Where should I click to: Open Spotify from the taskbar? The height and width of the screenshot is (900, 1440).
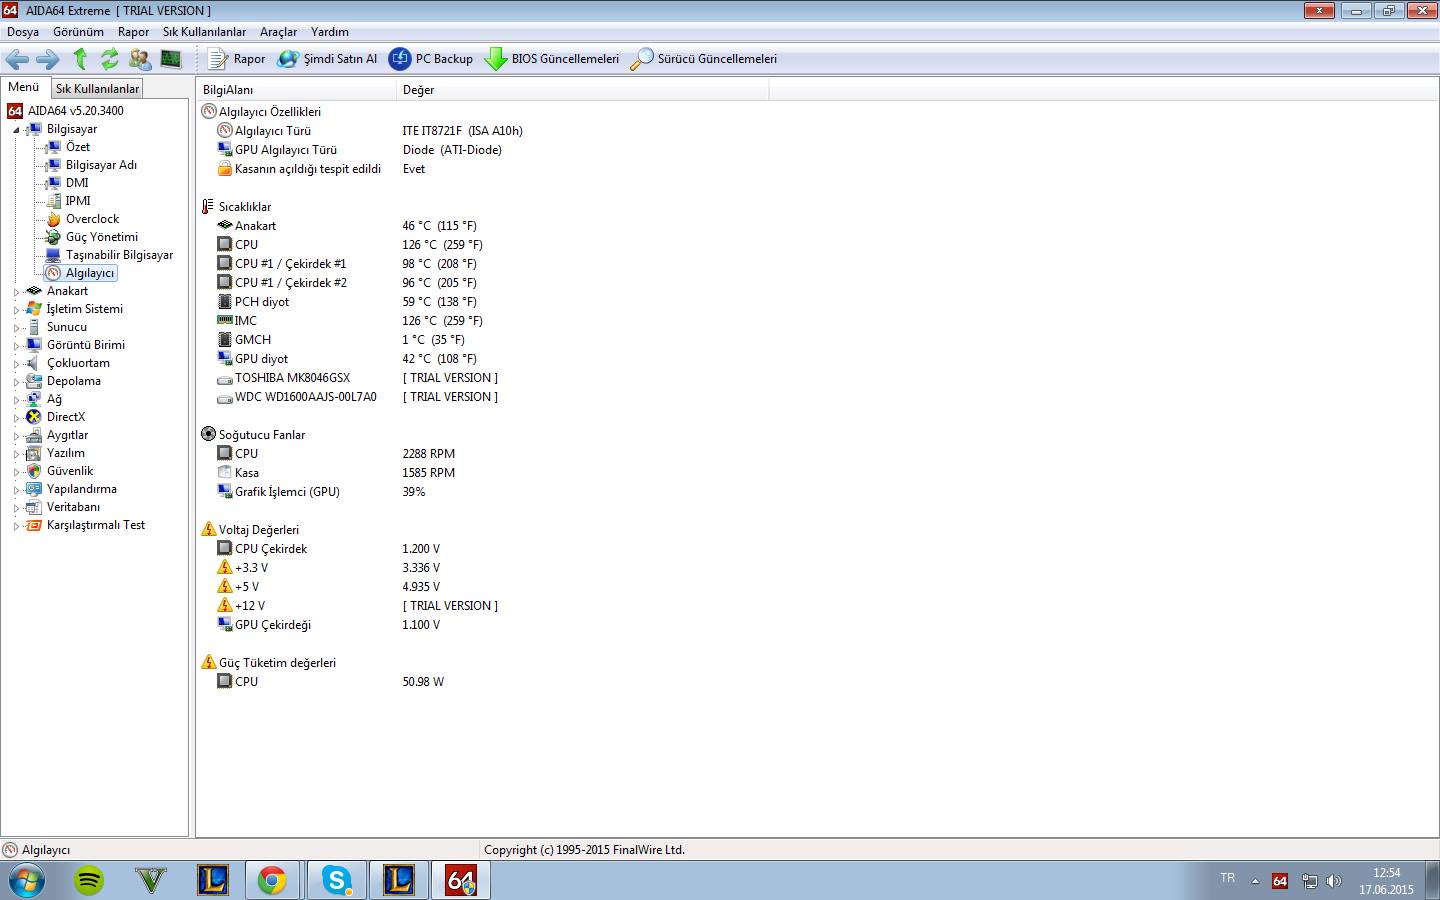click(89, 881)
